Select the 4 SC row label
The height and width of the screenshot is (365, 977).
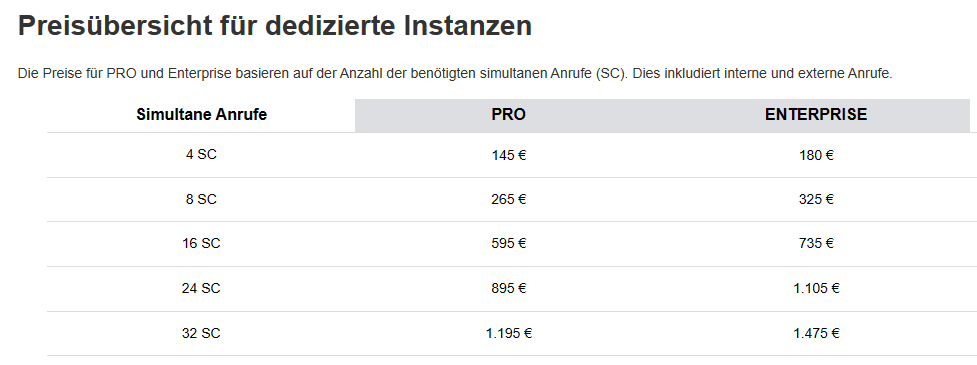pyautogui.click(x=201, y=154)
